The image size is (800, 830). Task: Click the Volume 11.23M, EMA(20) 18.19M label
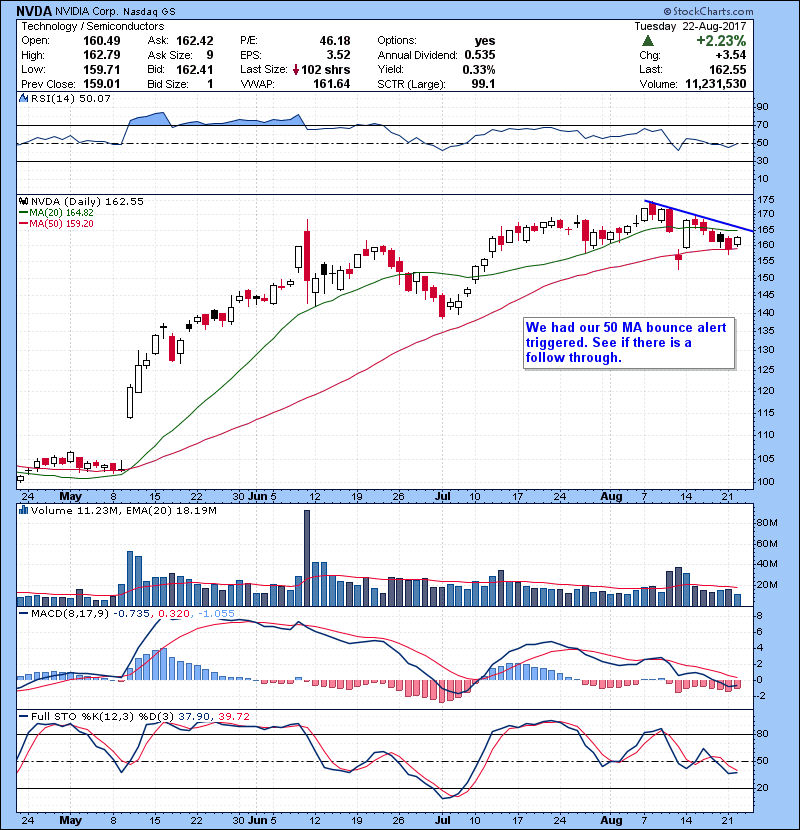click(x=123, y=511)
